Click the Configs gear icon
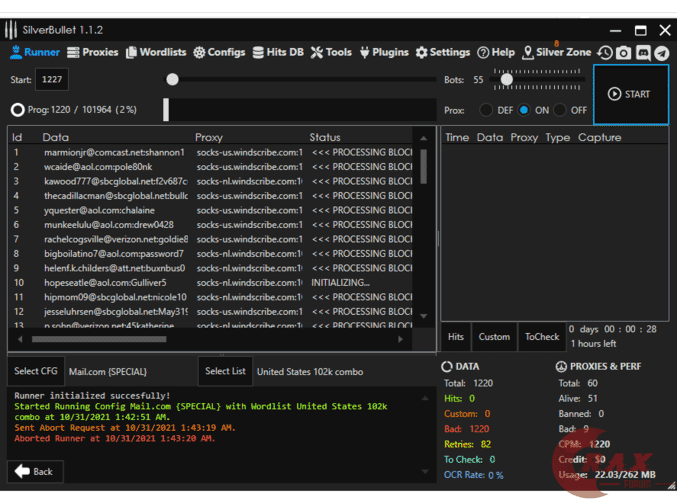677x500 pixels. pyautogui.click(x=199, y=52)
